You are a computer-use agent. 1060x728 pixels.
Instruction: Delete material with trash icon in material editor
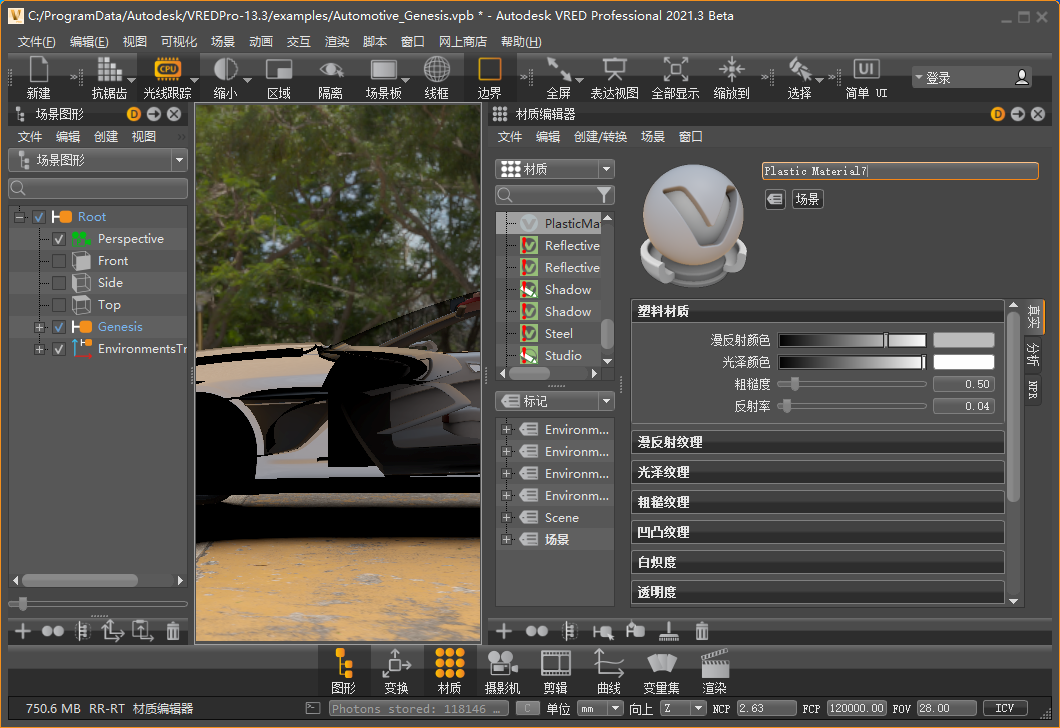tap(702, 631)
